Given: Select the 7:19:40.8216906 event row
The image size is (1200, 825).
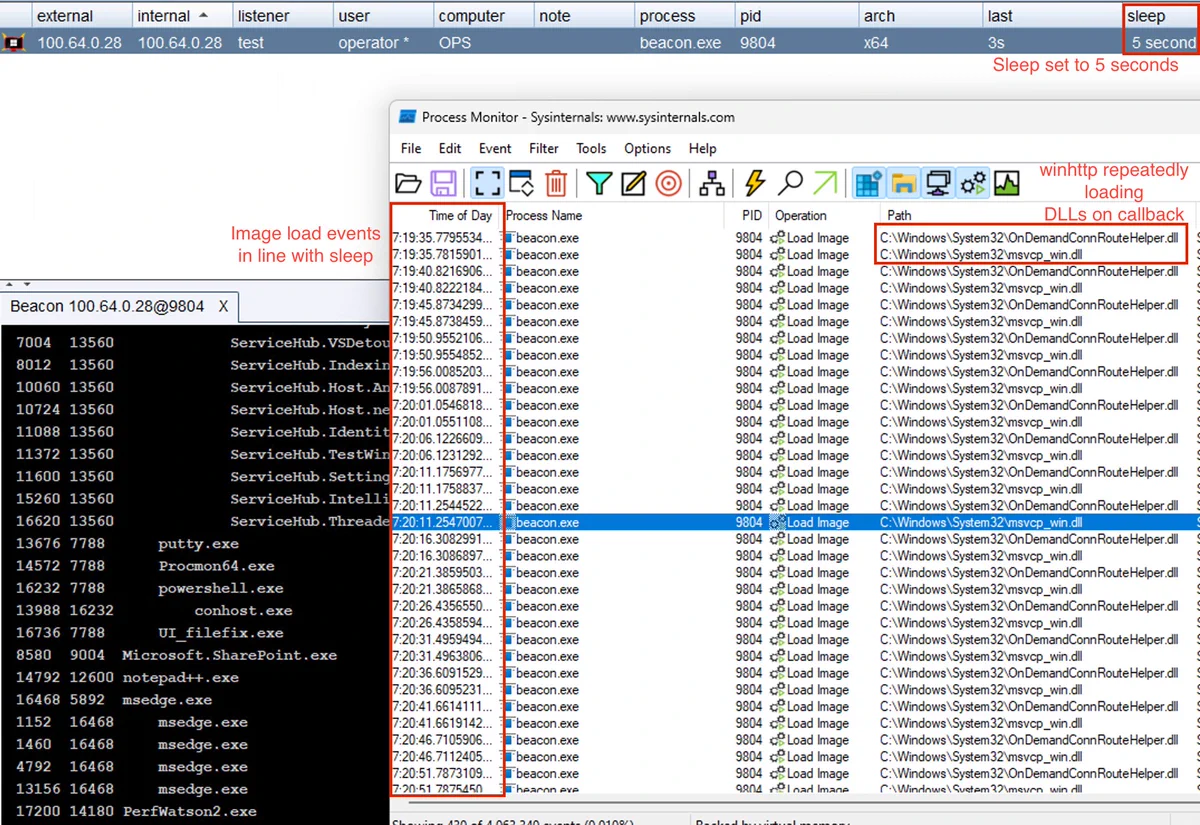Looking at the screenshot, I should point(795,271).
